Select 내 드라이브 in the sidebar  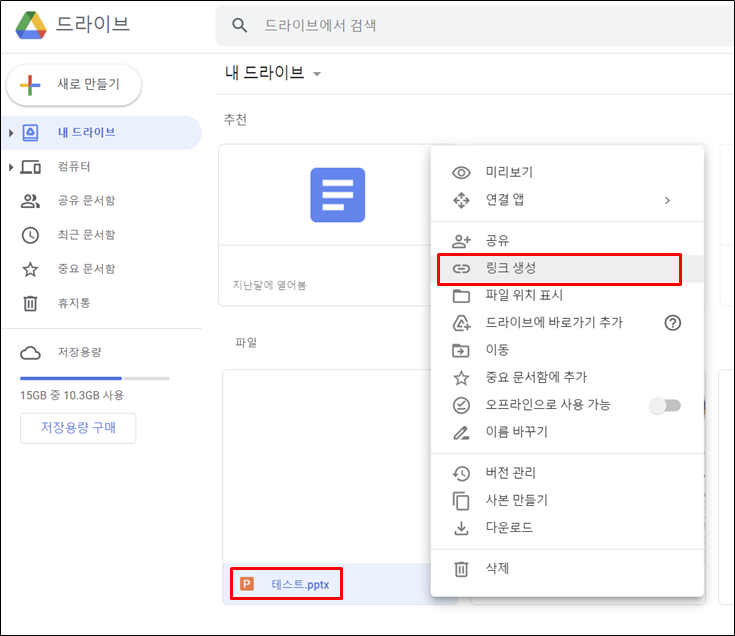pyautogui.click(x=102, y=133)
